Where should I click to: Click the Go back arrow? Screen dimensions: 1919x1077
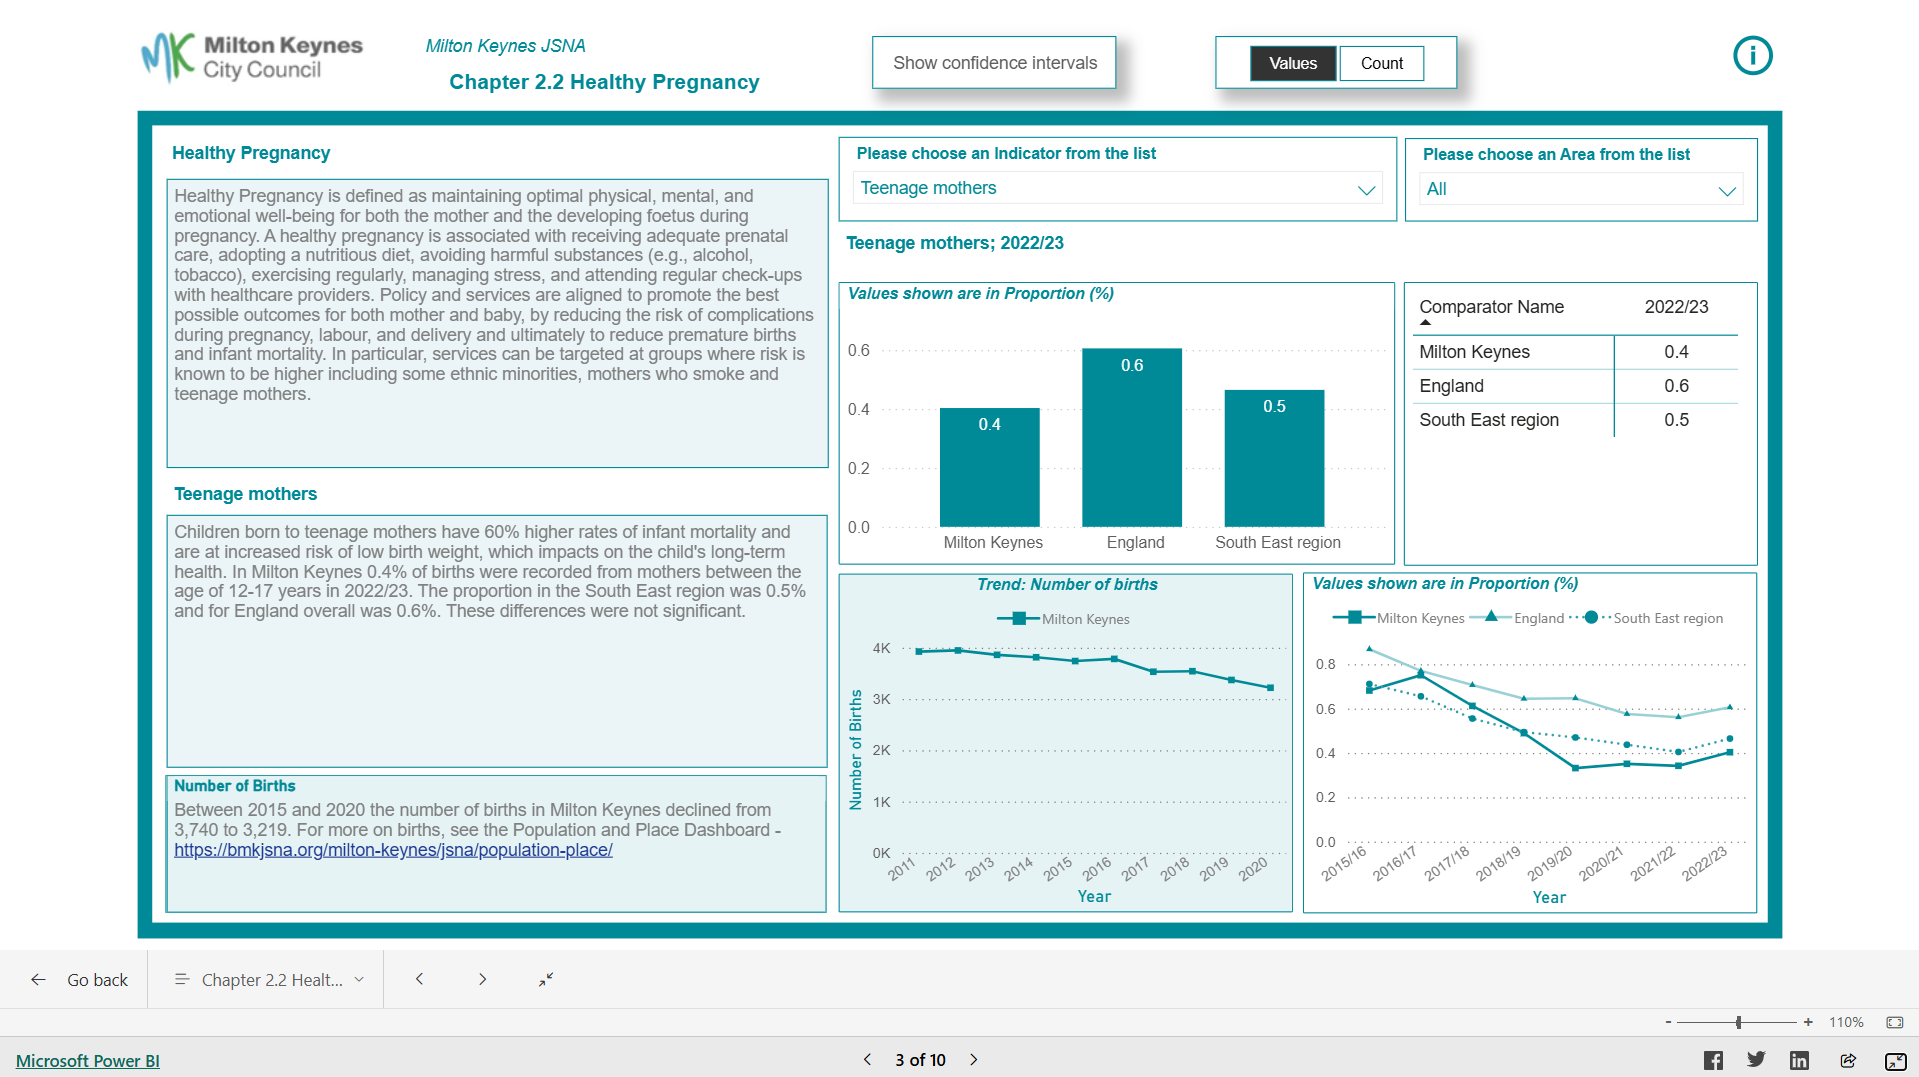tap(38, 980)
